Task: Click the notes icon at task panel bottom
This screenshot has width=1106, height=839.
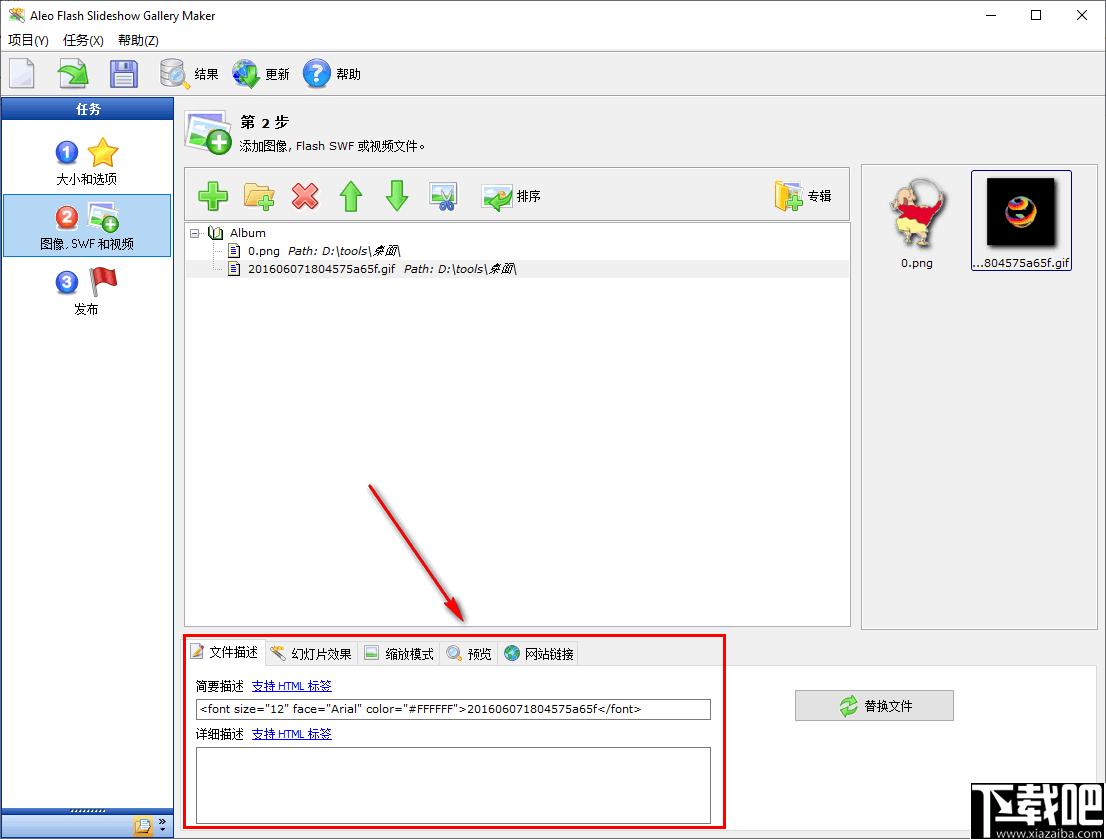Action: (143, 825)
